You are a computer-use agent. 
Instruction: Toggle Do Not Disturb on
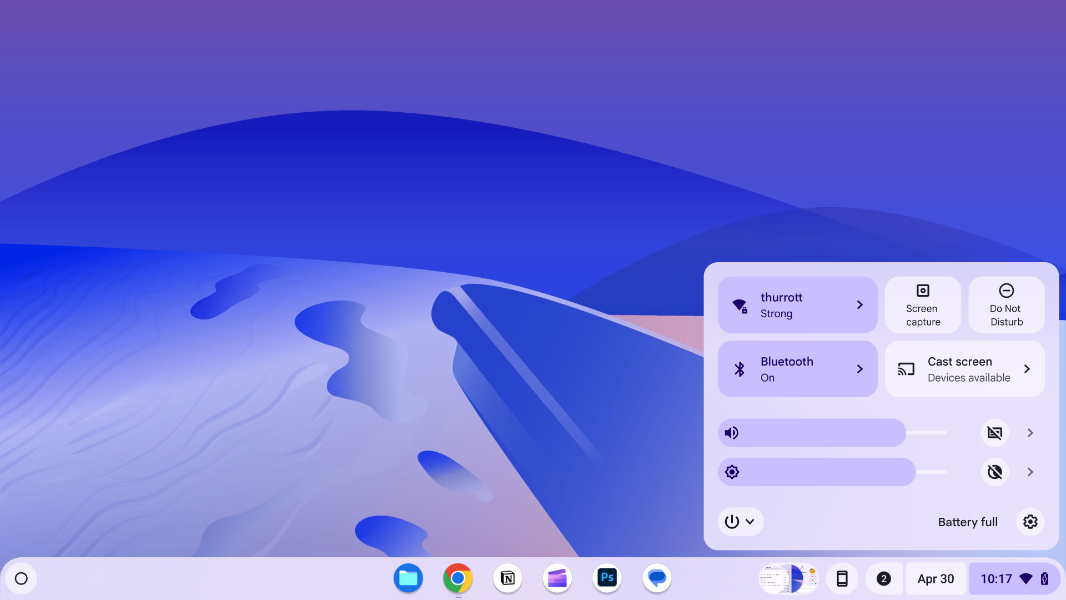(x=1006, y=305)
